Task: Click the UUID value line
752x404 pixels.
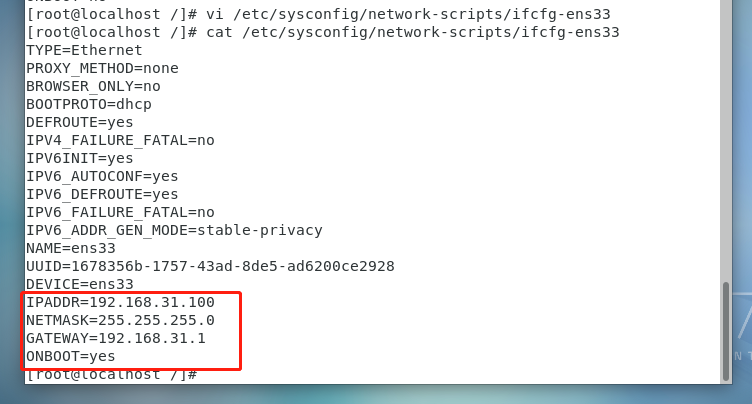Action: (210, 266)
